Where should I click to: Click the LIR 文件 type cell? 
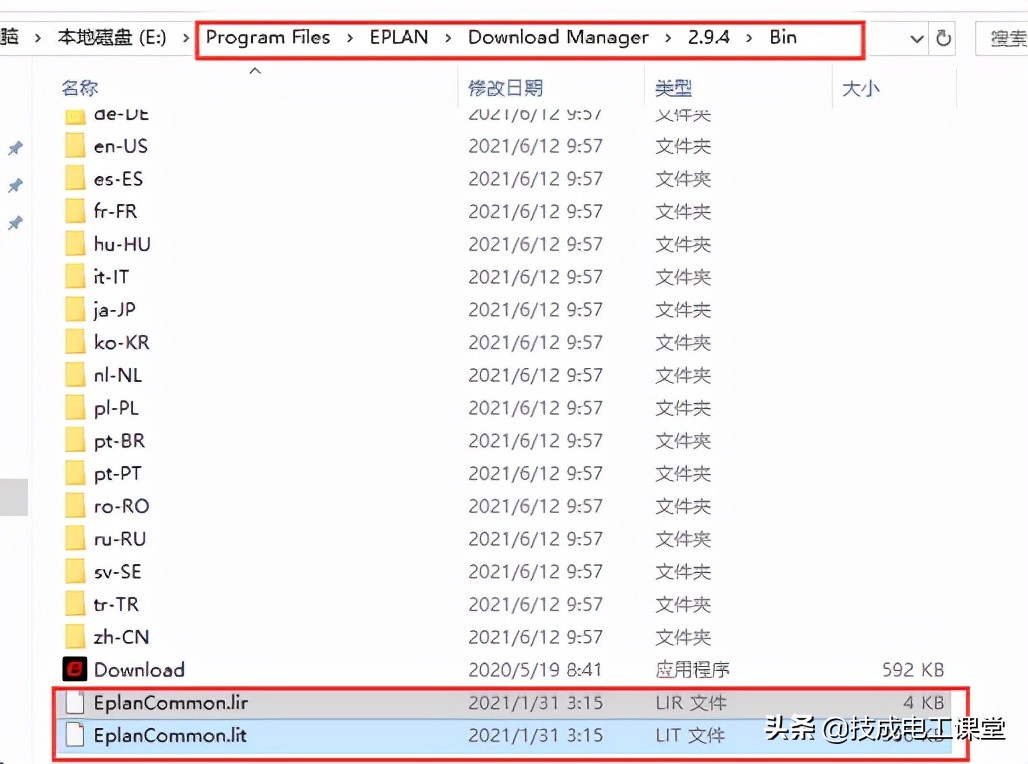pos(691,703)
